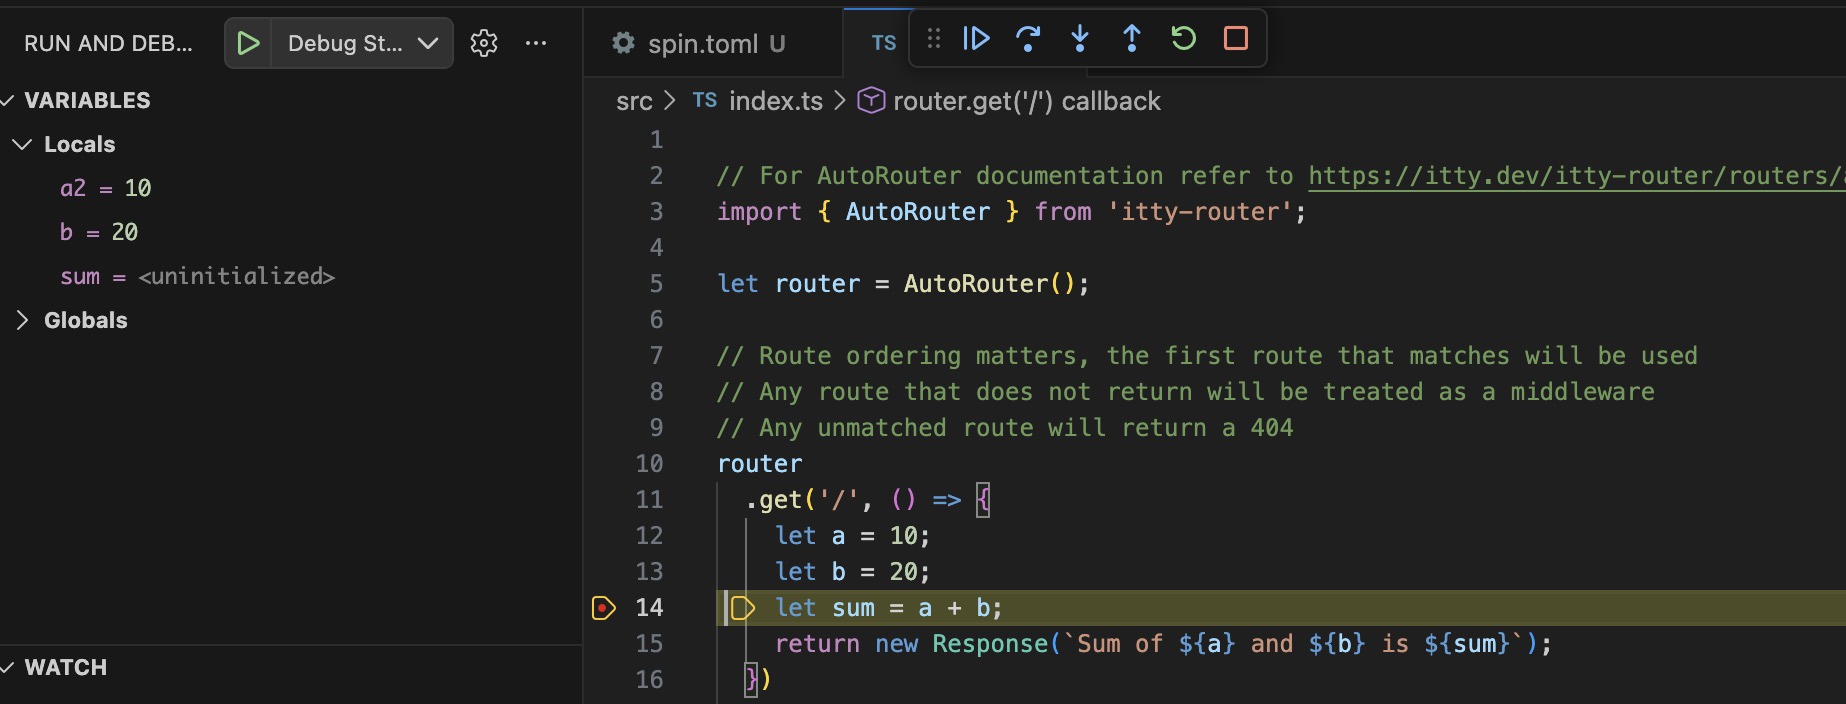
Task: Select variable a2 = 10
Action: [105, 188]
